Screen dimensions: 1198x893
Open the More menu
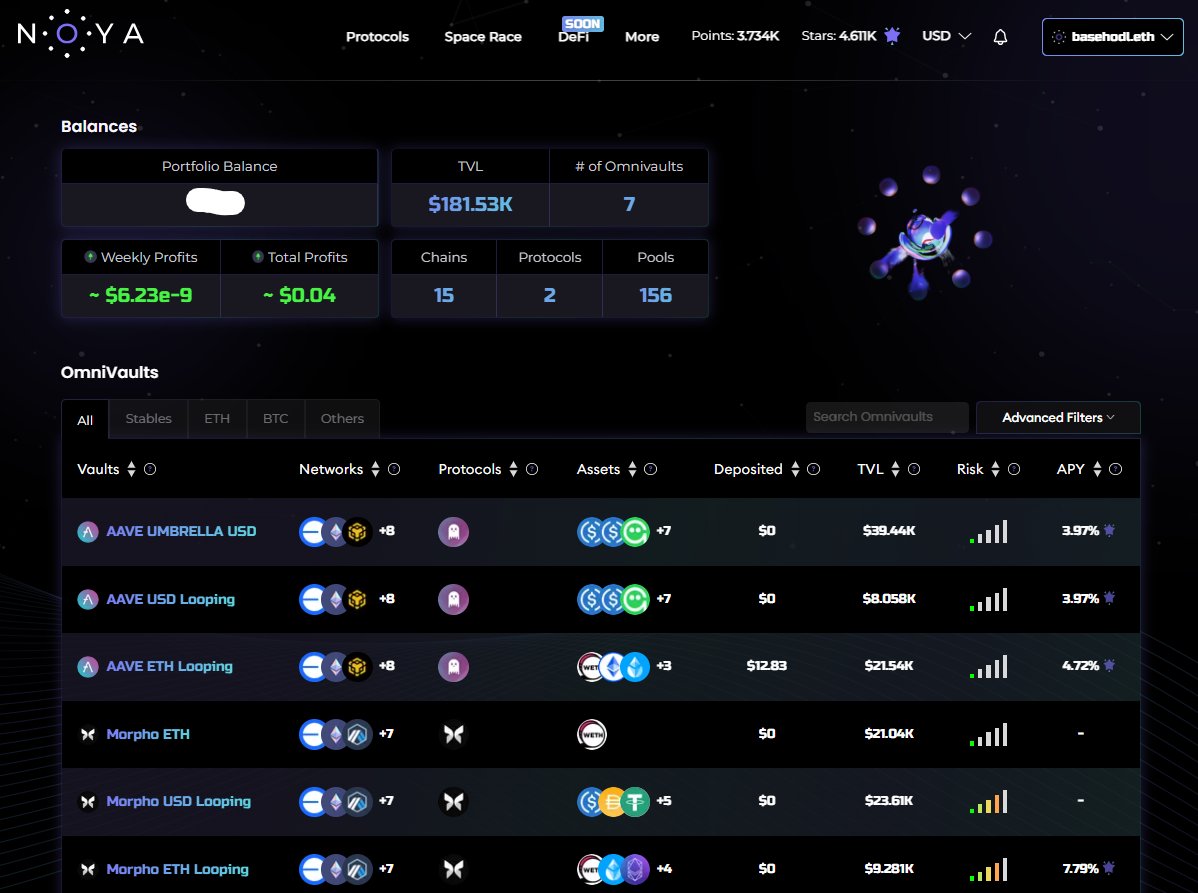(642, 37)
